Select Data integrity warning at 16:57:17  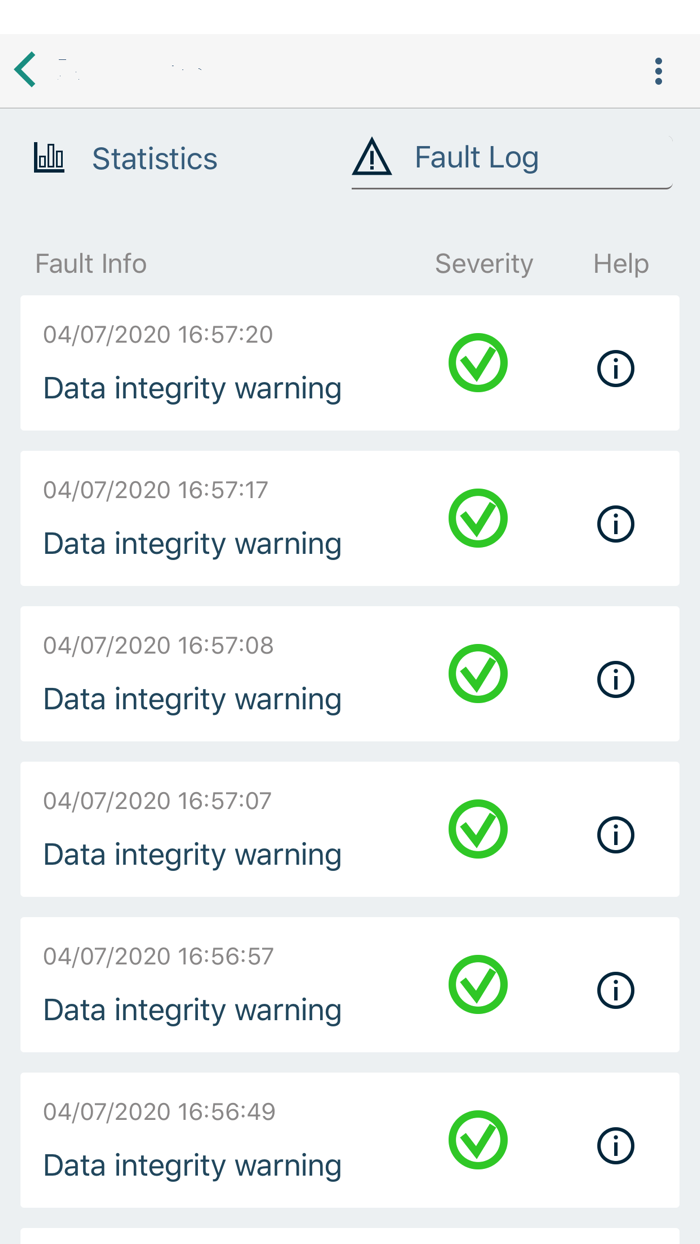click(192, 543)
